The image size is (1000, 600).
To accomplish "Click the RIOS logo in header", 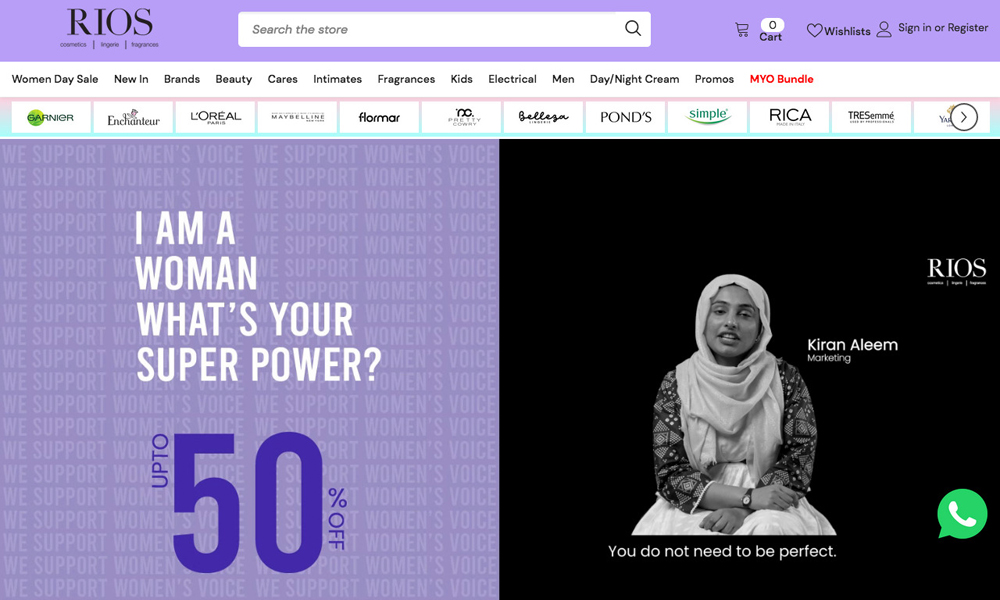I will click(x=109, y=28).
